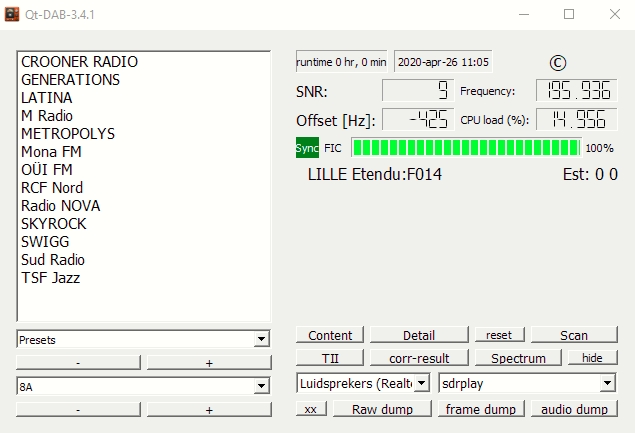Select METROPOLYS station
Image resolution: width=635 pixels, height=433 pixels.
tap(143, 134)
